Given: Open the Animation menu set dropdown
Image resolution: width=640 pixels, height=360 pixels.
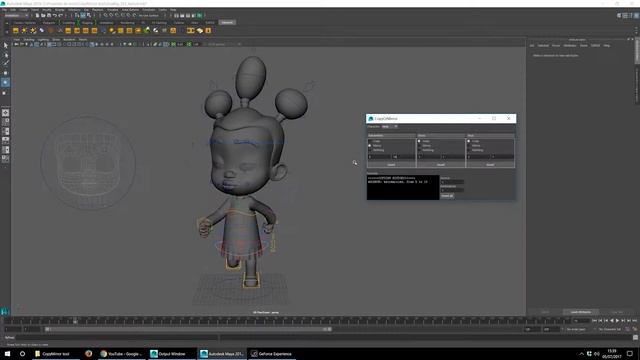Looking at the screenshot, I should [x=16, y=16].
